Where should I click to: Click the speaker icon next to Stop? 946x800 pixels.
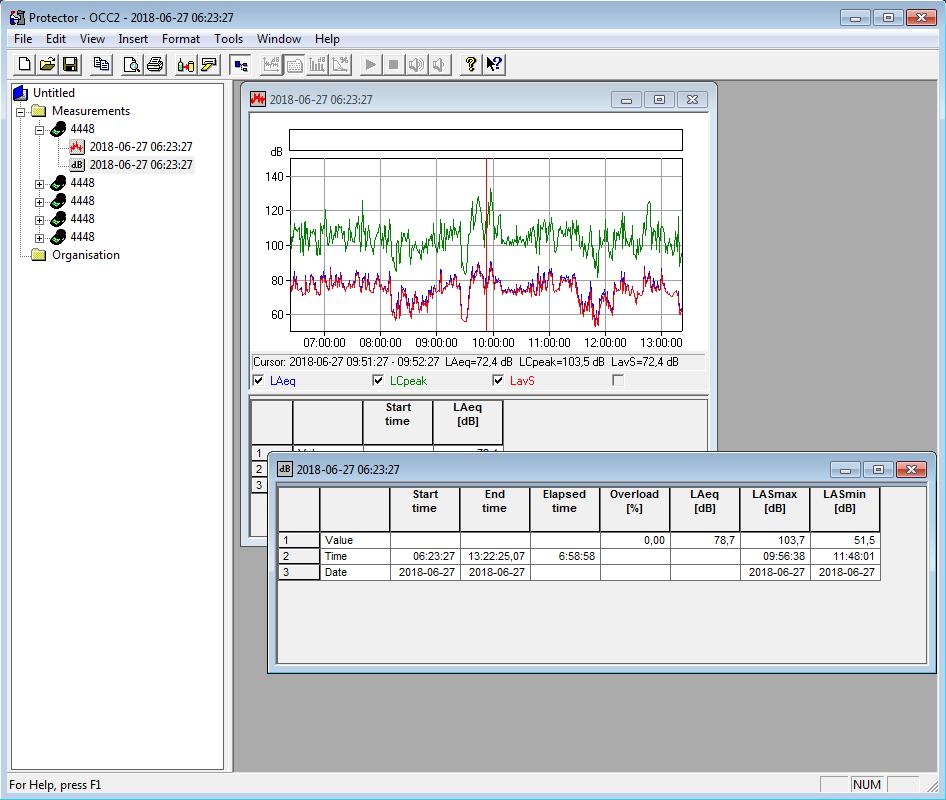coord(416,64)
